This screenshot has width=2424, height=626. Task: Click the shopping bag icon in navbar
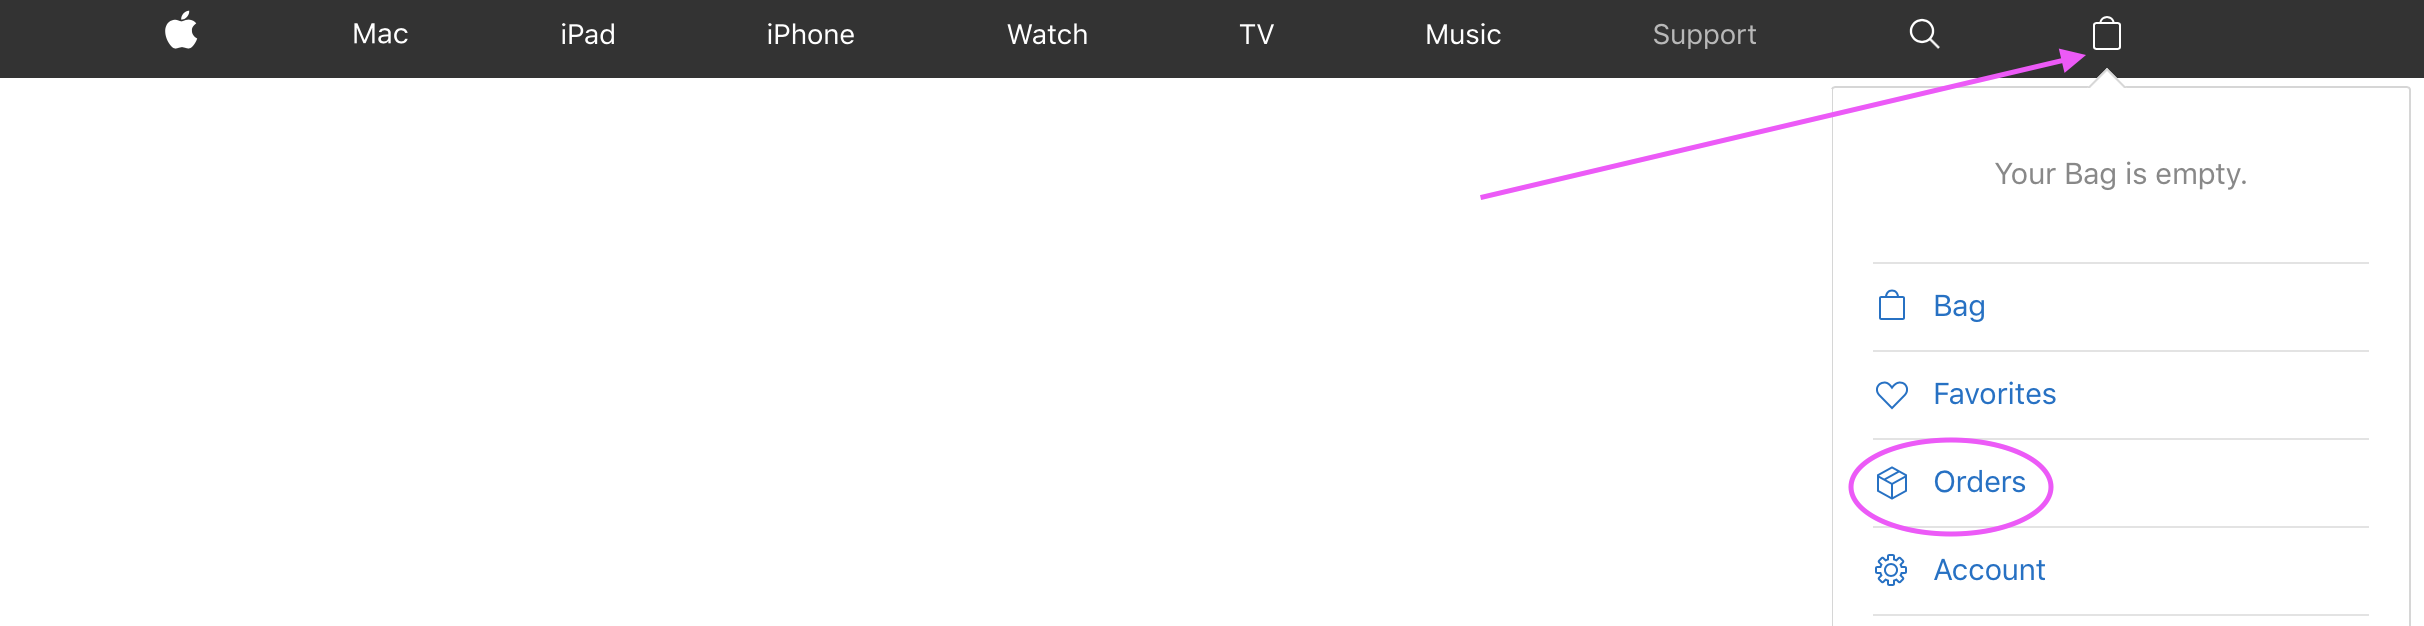[2107, 34]
